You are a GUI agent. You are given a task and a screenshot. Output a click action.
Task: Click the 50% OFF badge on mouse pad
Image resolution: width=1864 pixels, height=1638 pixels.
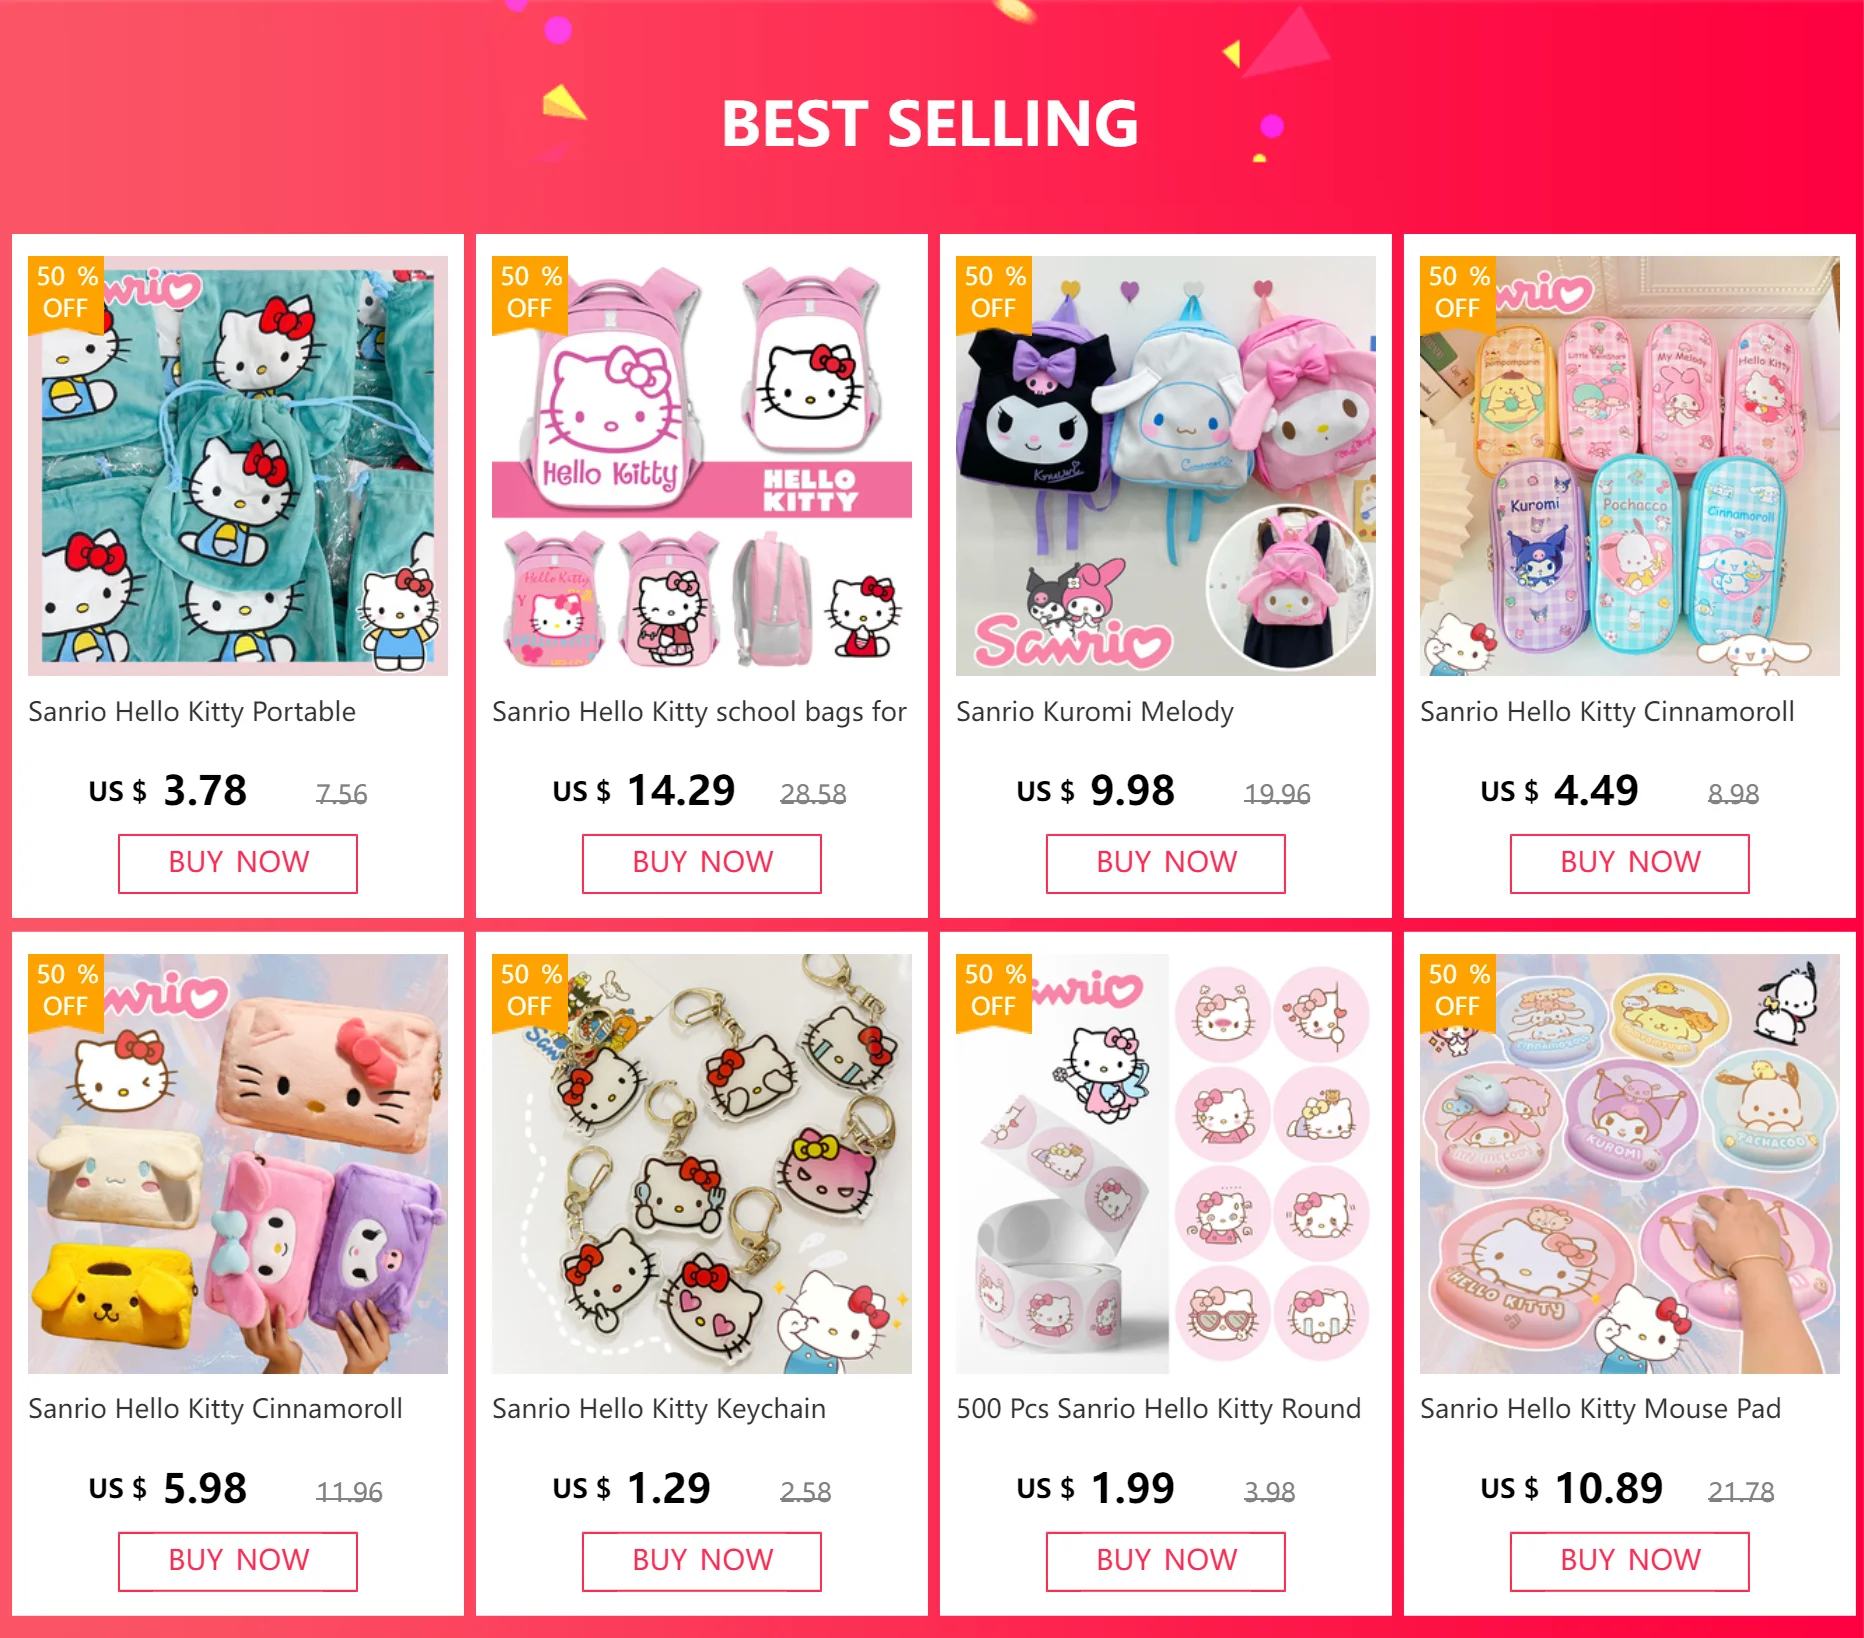click(x=1458, y=991)
